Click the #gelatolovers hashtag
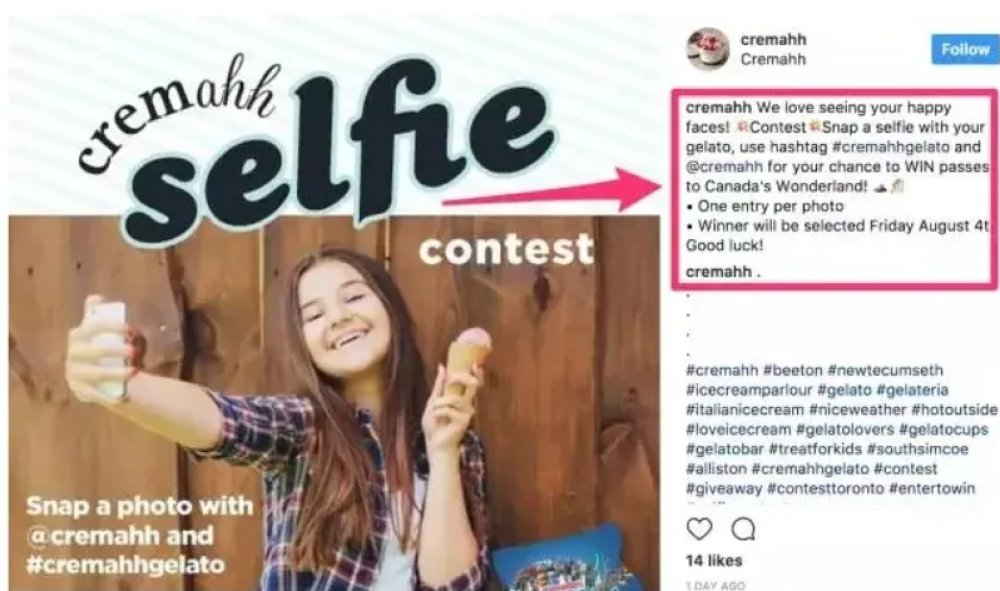Screen dimensions: 1000x591 pos(845,429)
